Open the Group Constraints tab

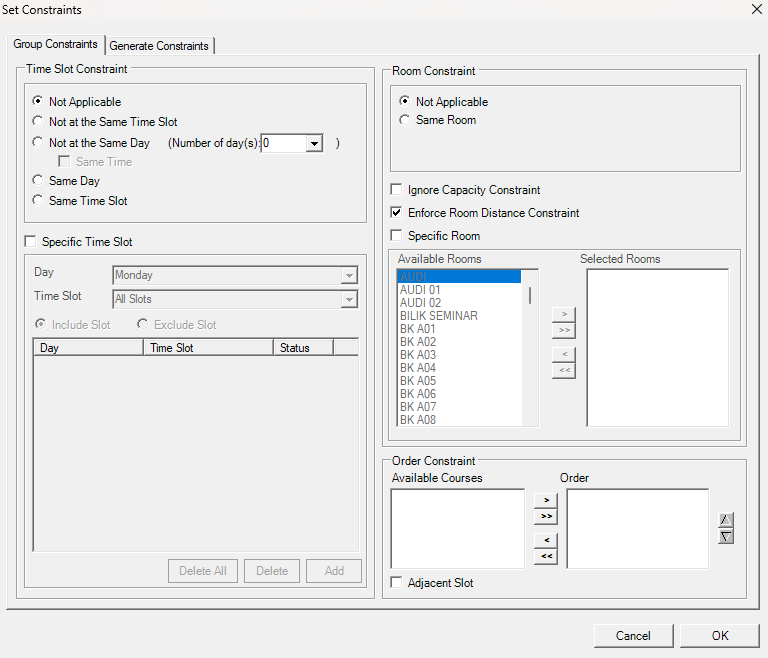[x=56, y=45]
